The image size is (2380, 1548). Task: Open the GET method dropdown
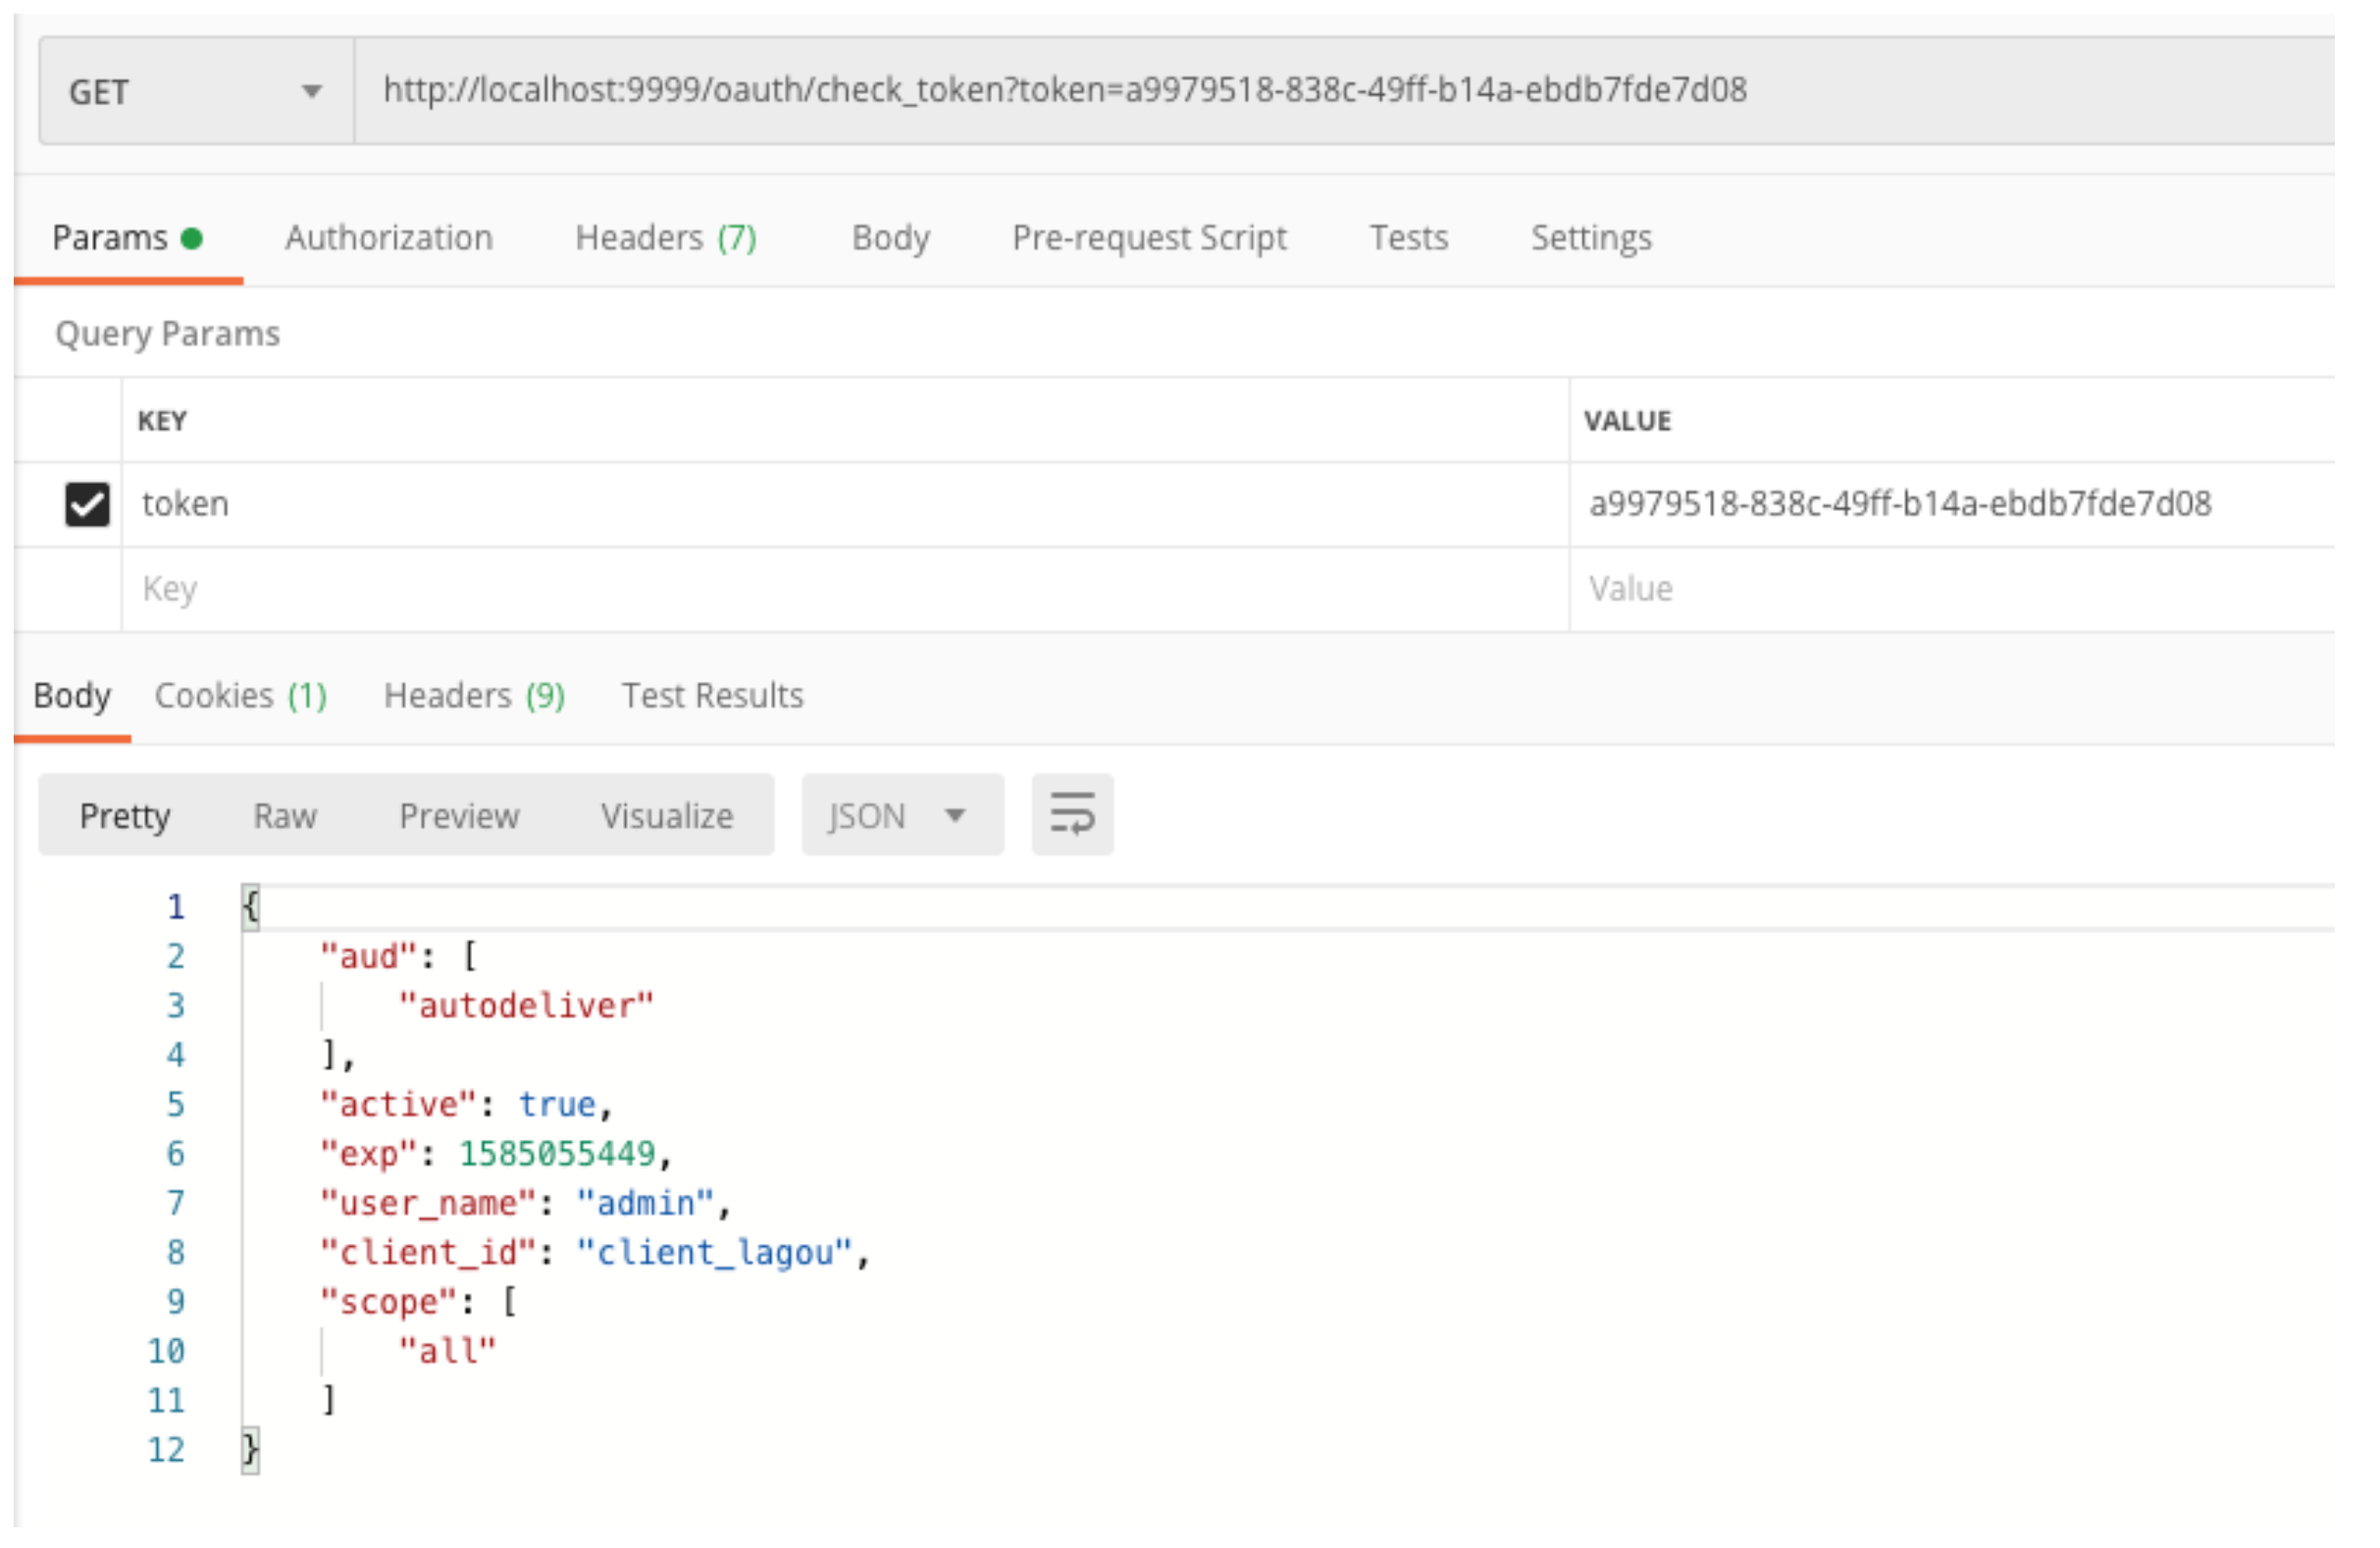coord(195,92)
